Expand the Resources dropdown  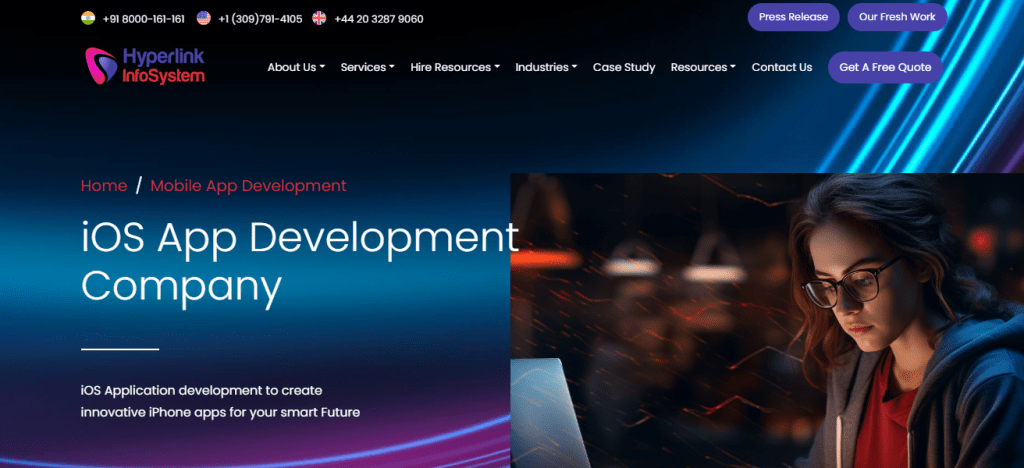pyautogui.click(x=703, y=67)
